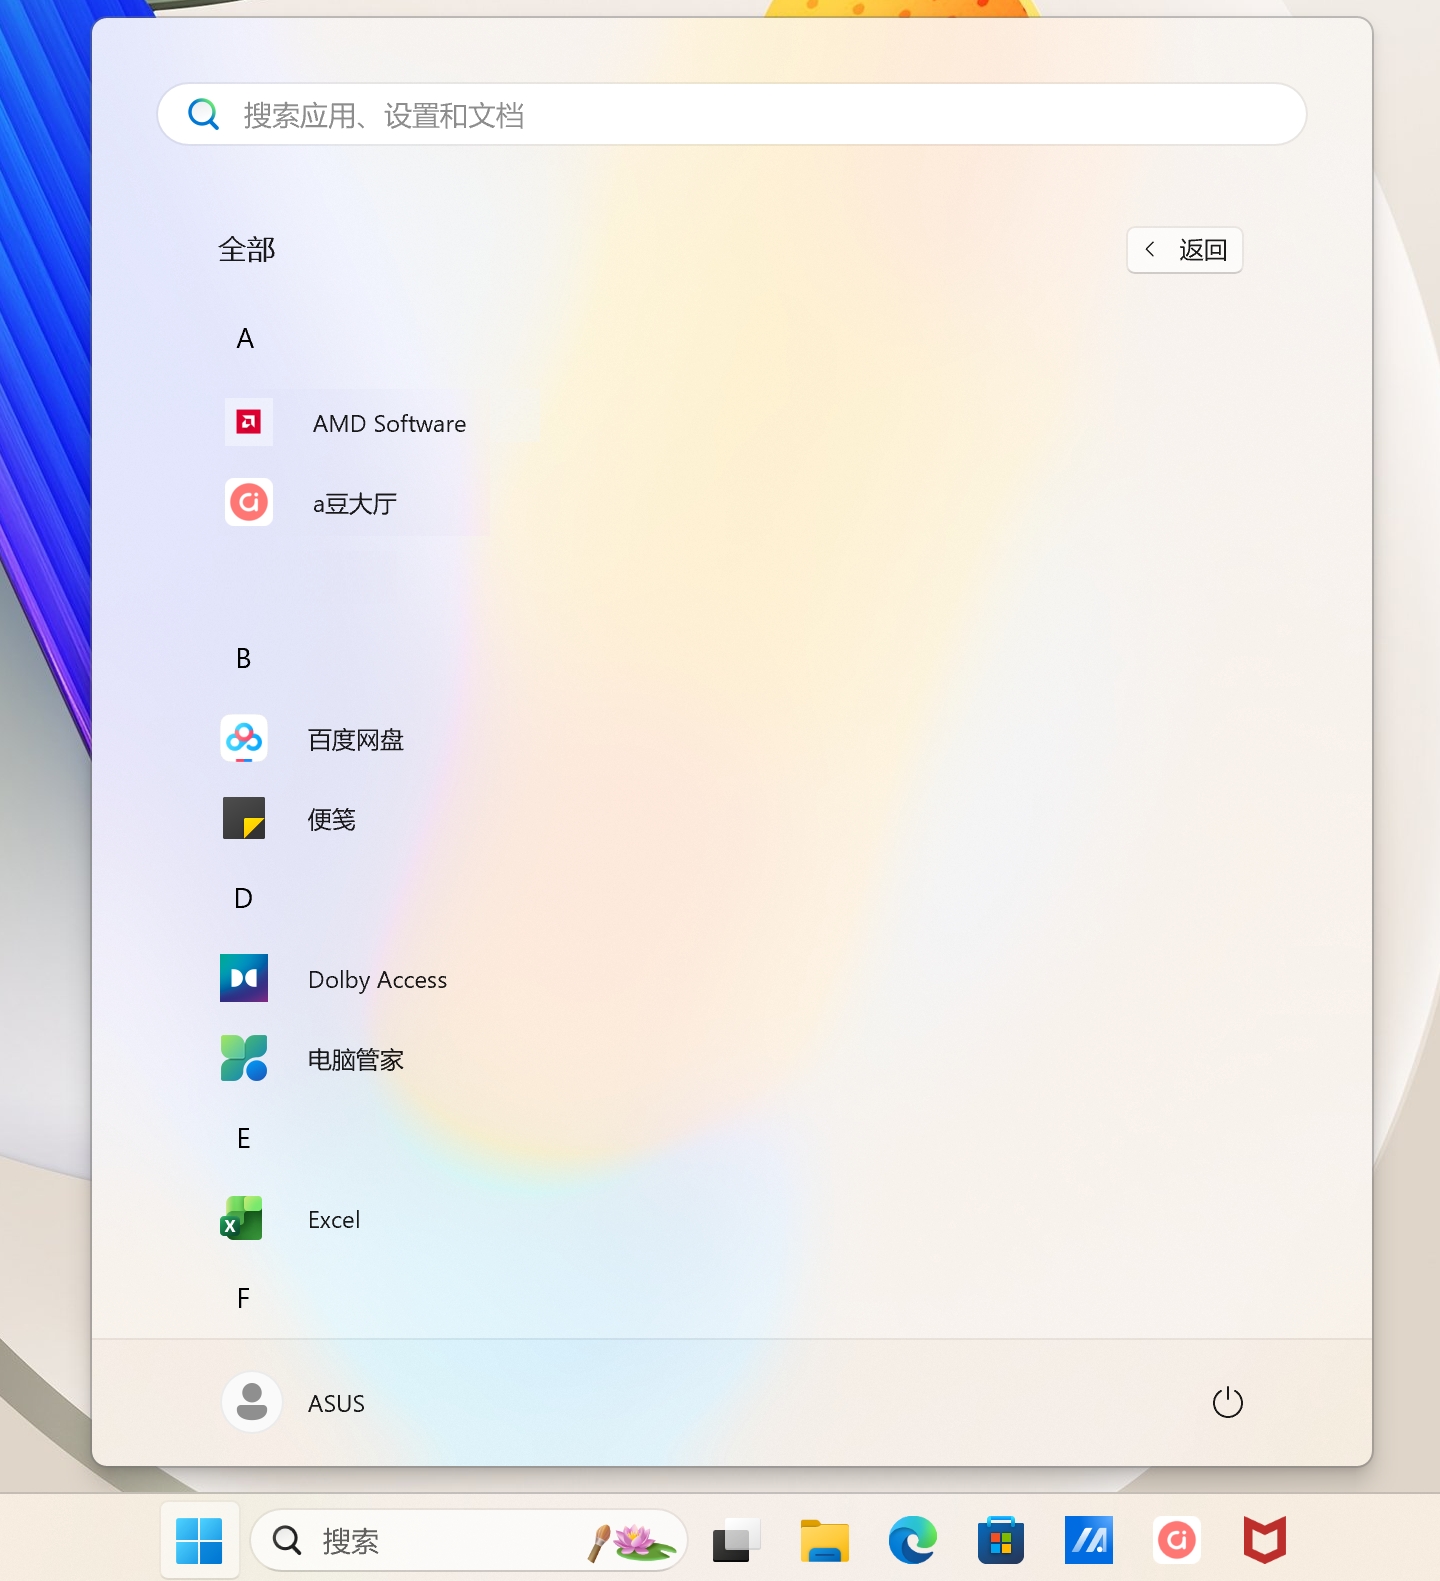Select the letter F section header
1440x1581 pixels.
point(244,1299)
